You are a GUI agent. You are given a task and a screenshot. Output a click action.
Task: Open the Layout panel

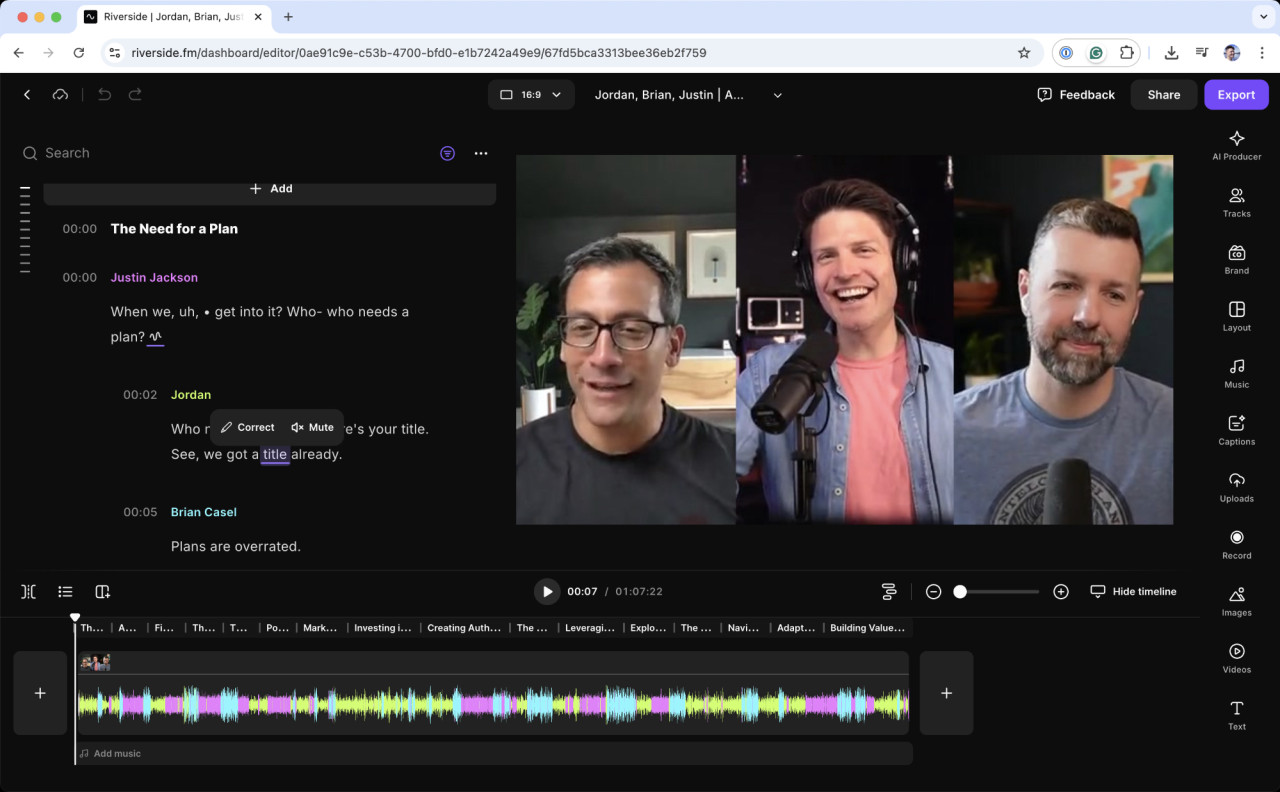(1236, 317)
